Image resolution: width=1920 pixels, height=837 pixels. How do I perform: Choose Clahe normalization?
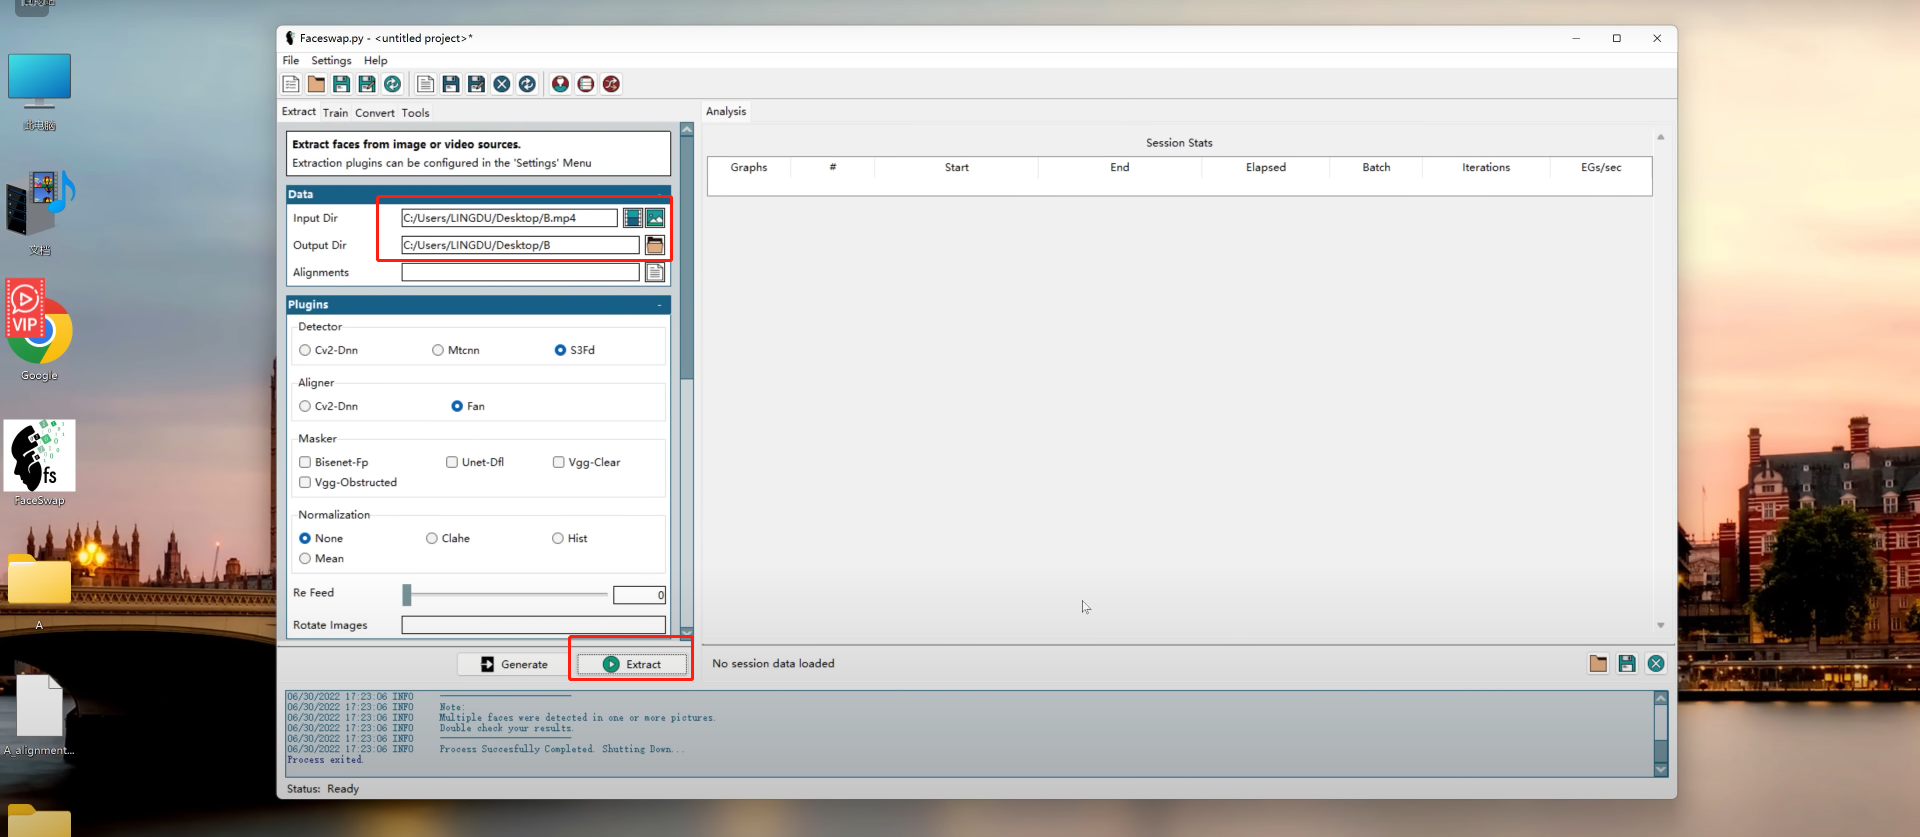[432, 538]
